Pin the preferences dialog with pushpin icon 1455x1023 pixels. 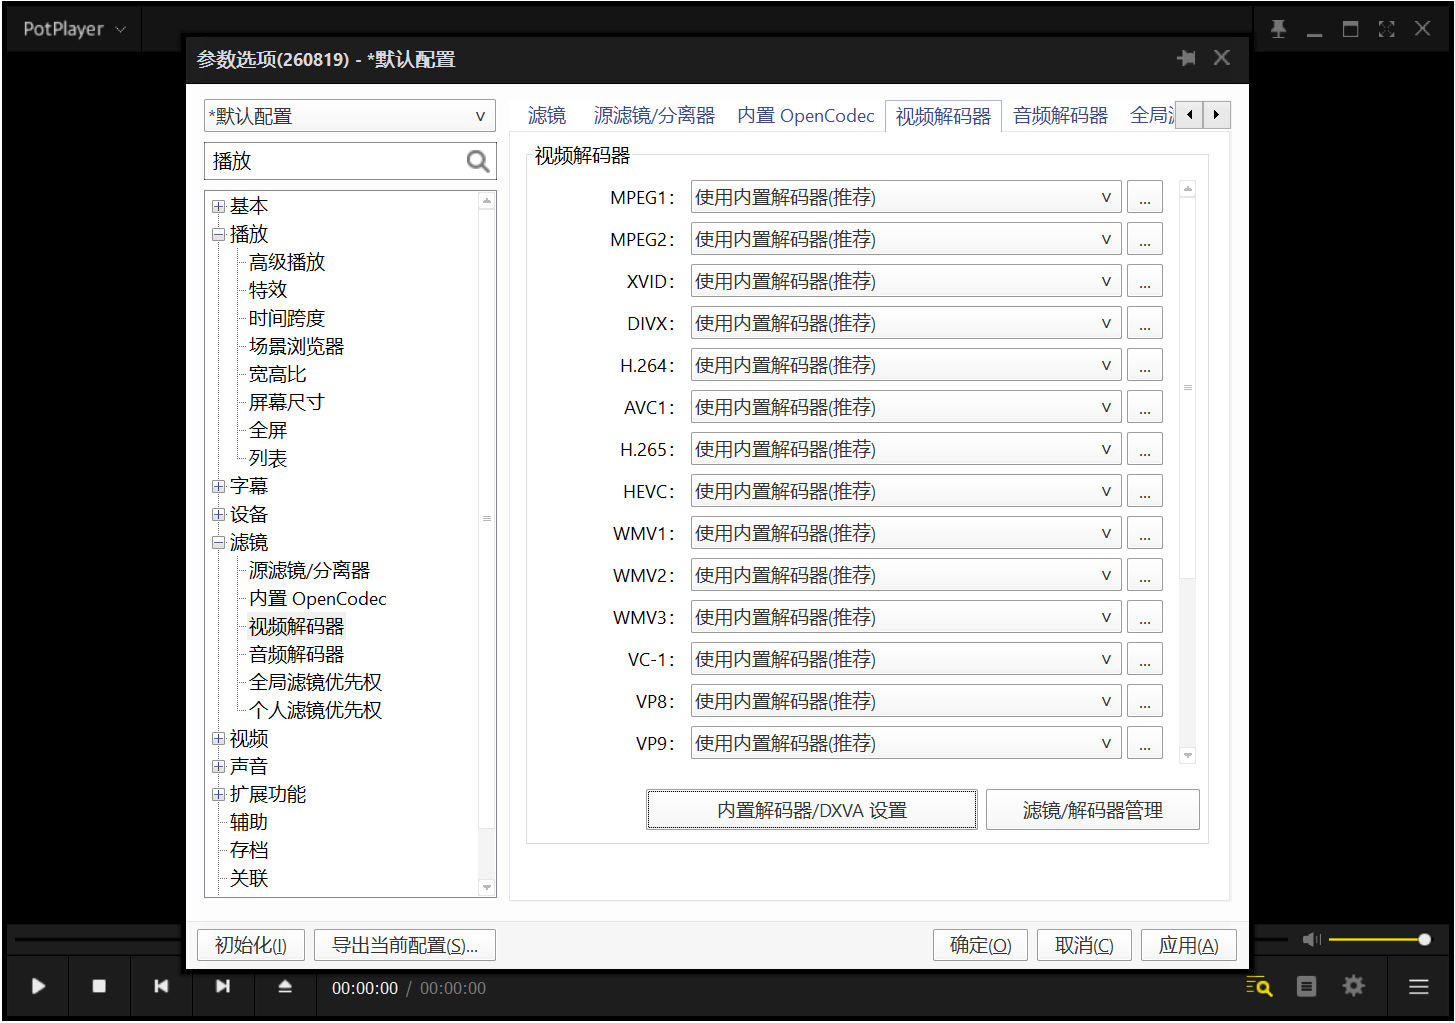point(1186,58)
